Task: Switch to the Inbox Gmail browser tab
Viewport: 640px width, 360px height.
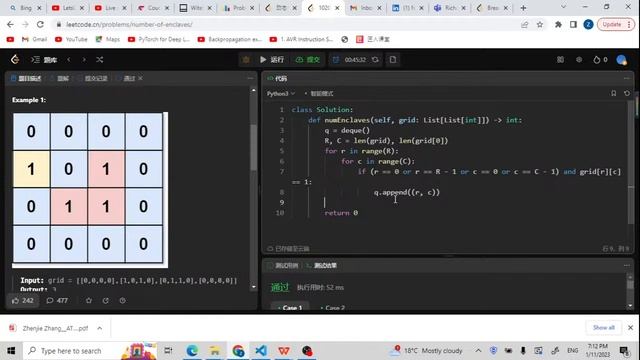Action: 364,8
